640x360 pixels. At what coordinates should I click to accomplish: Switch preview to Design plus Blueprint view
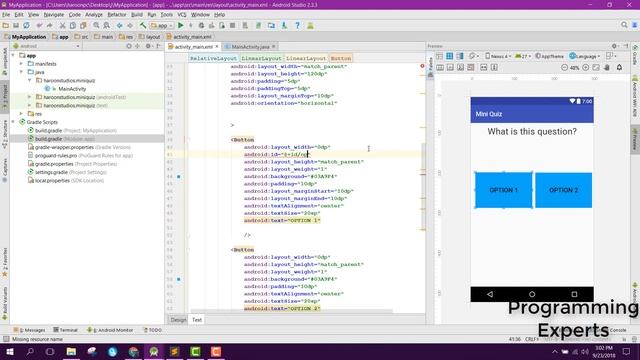[x=460, y=56]
